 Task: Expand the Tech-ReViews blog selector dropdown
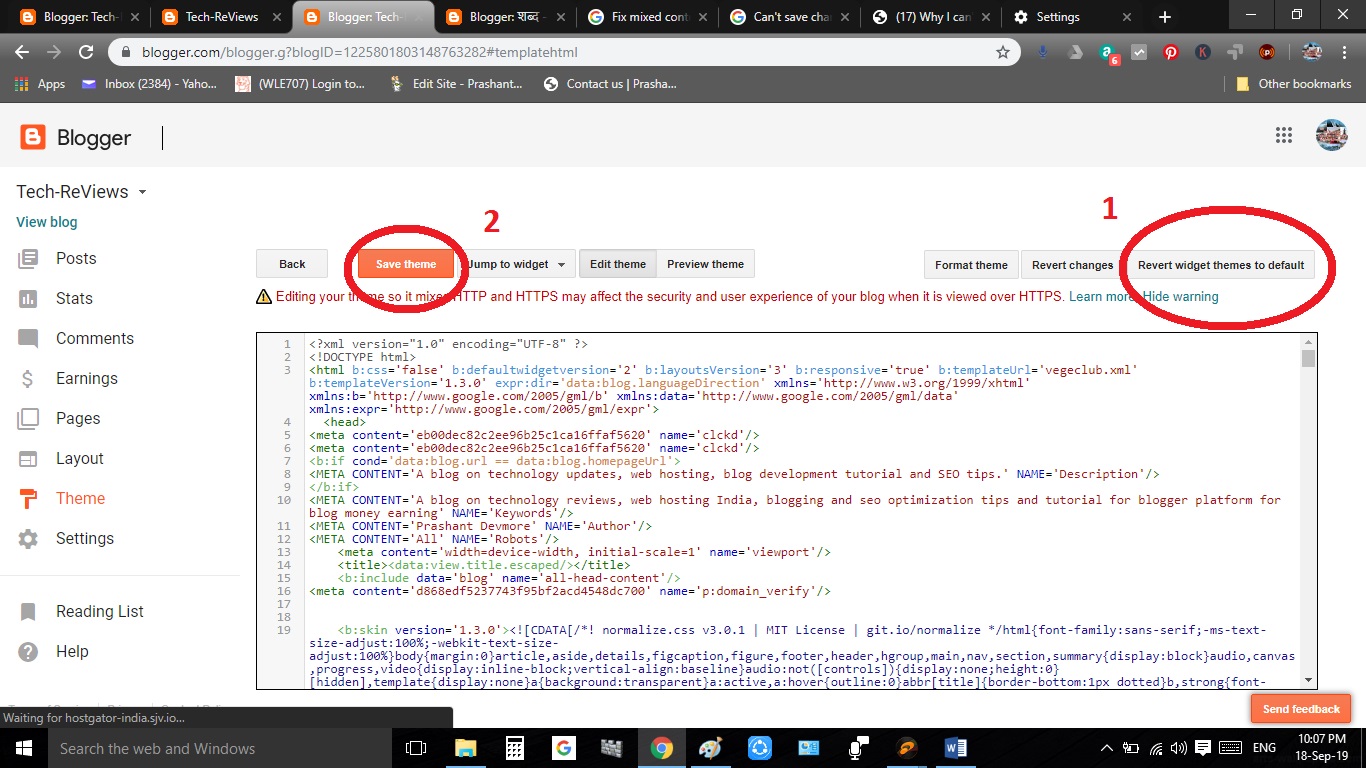tap(142, 192)
